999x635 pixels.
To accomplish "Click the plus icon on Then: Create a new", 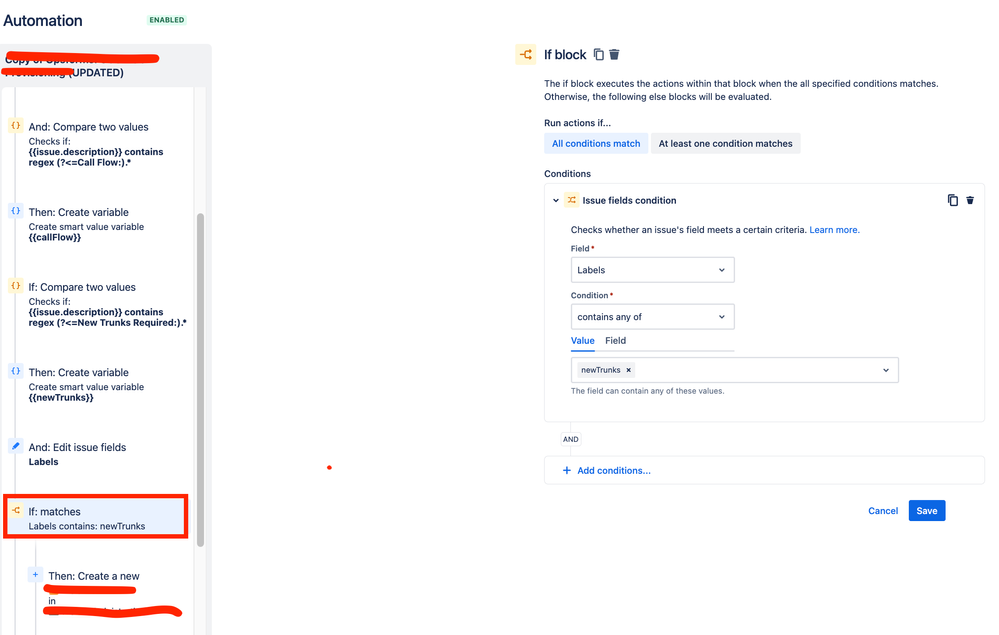I will tap(36, 574).
